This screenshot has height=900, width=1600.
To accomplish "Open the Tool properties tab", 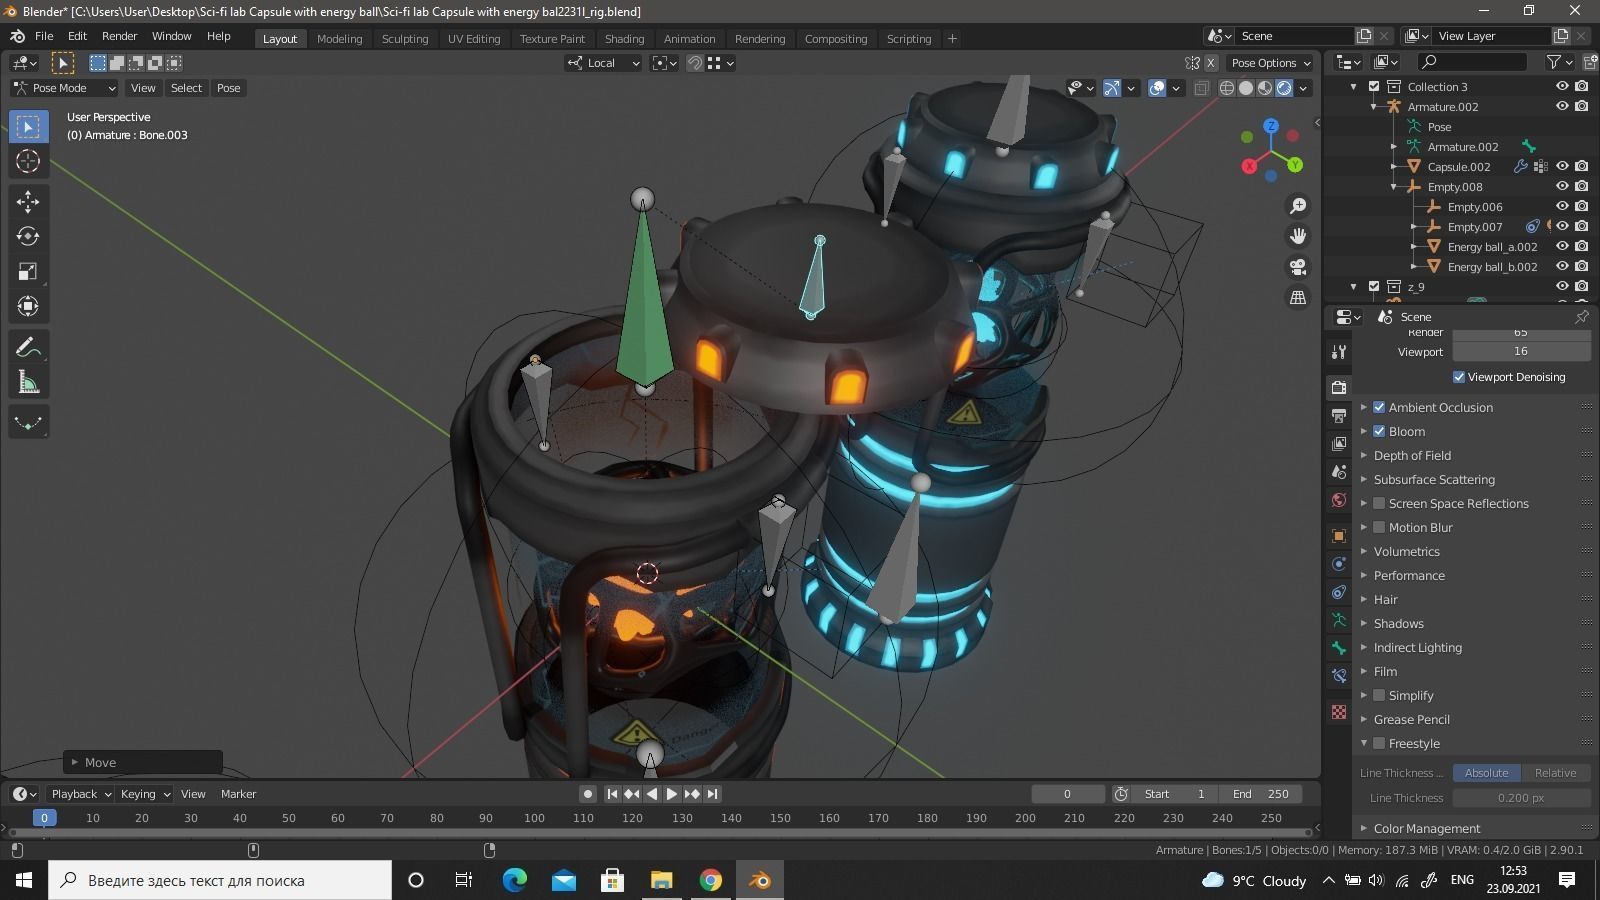I will pos(1339,352).
